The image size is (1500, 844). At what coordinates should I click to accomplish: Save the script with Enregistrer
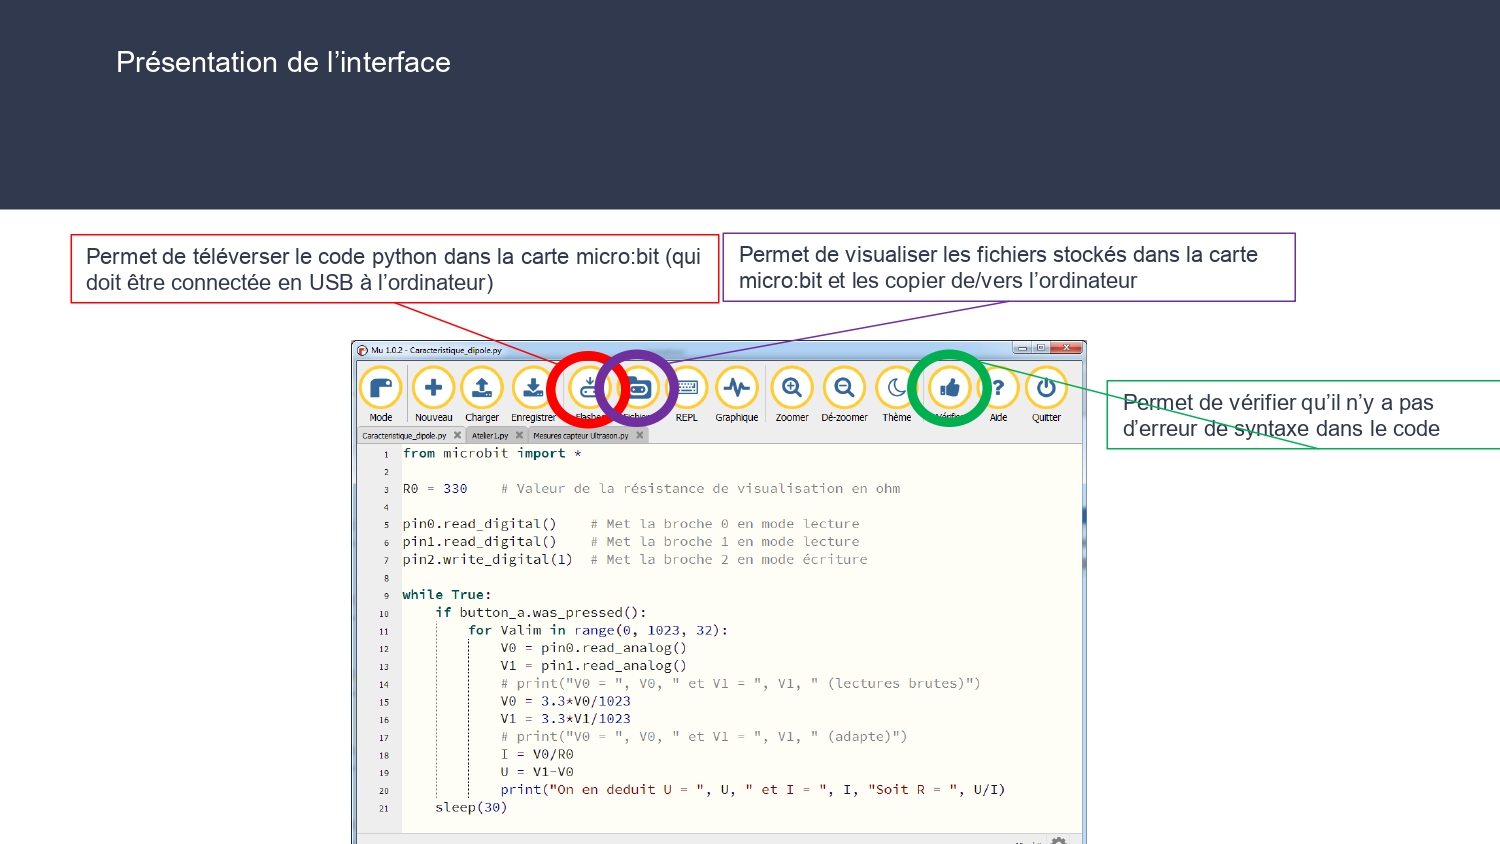tap(533, 389)
